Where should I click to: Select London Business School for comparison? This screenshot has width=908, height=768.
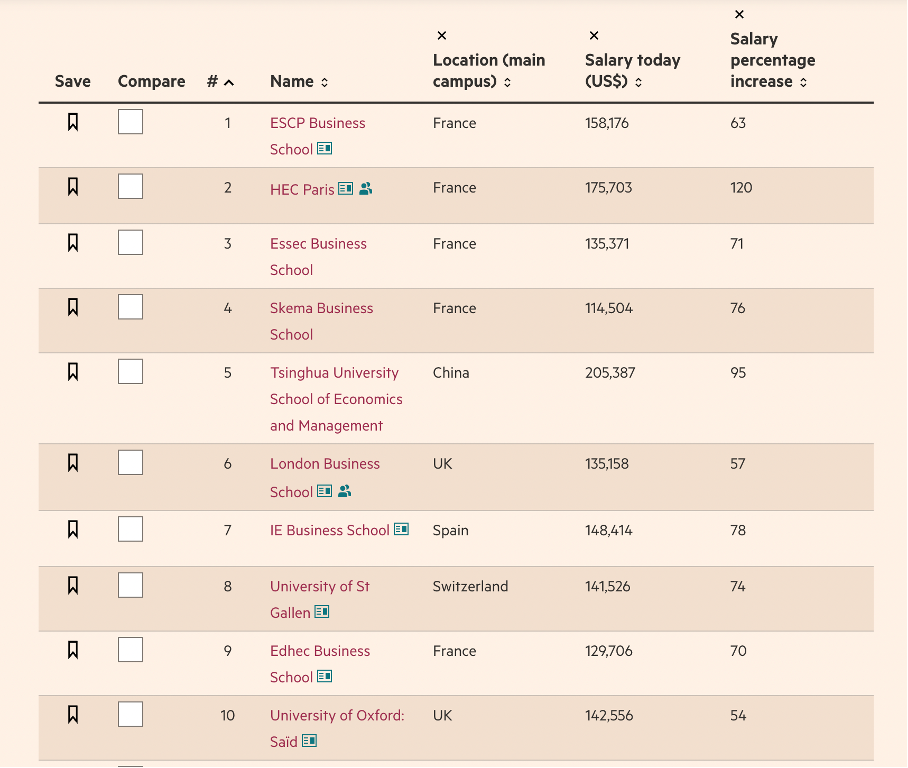coord(130,463)
